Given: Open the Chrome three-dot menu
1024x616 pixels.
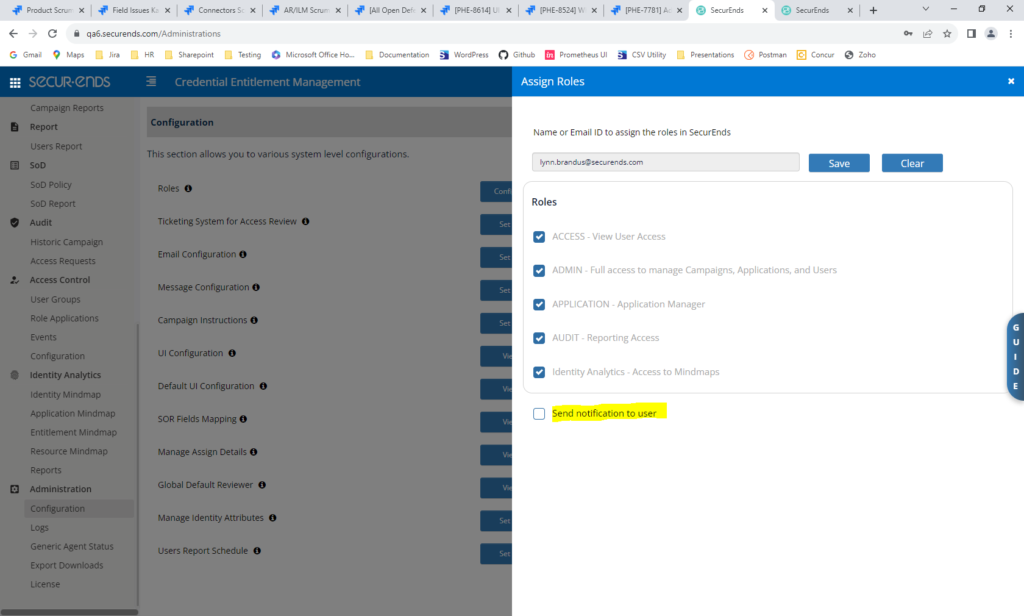Looking at the screenshot, I should point(1011,33).
